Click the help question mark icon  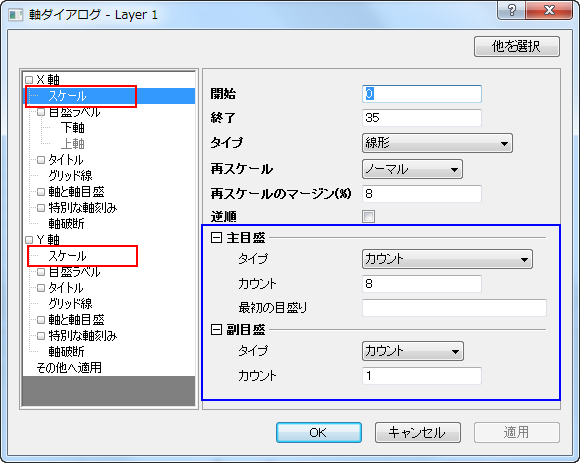coord(512,10)
